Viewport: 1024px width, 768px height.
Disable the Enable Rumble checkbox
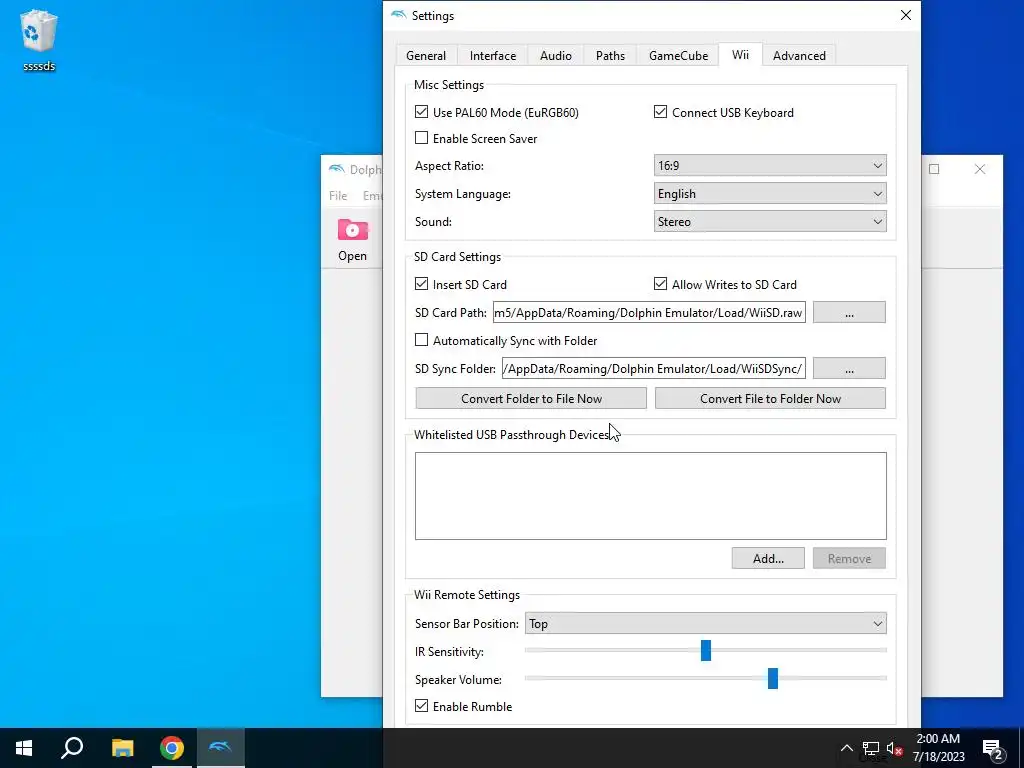(421, 706)
